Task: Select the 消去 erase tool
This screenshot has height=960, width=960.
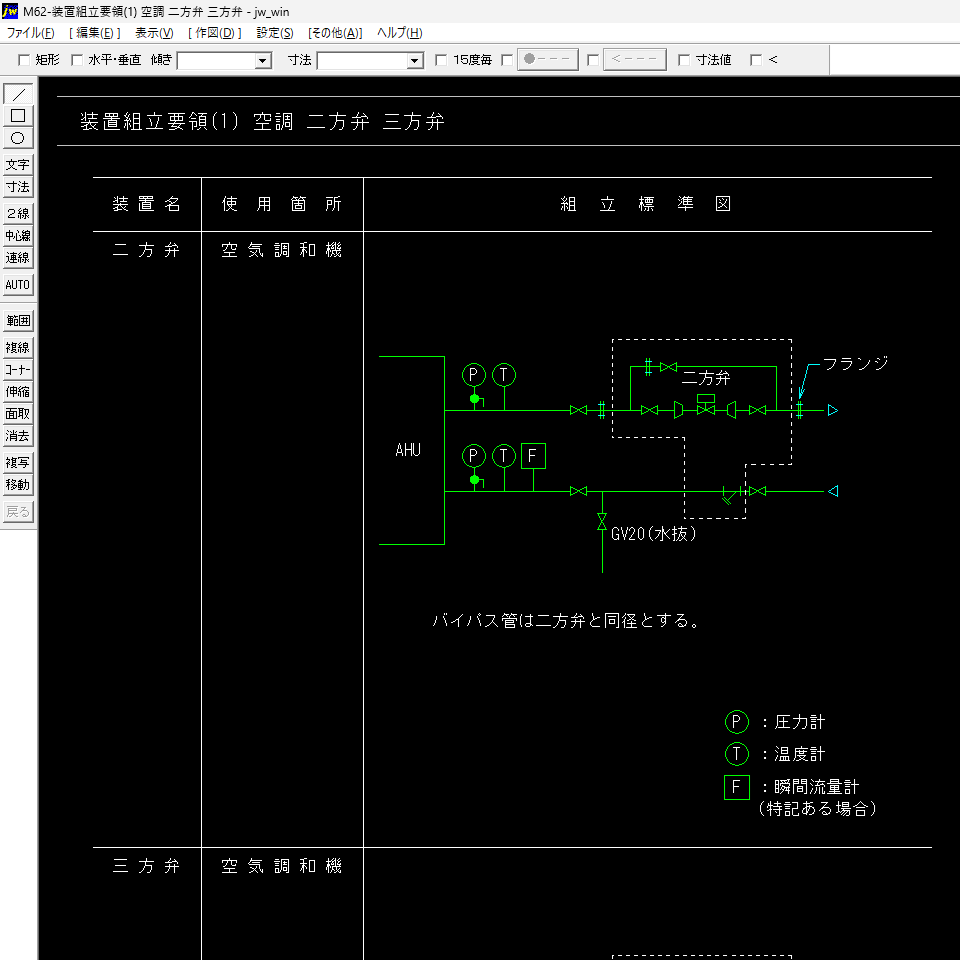Action: coord(18,436)
